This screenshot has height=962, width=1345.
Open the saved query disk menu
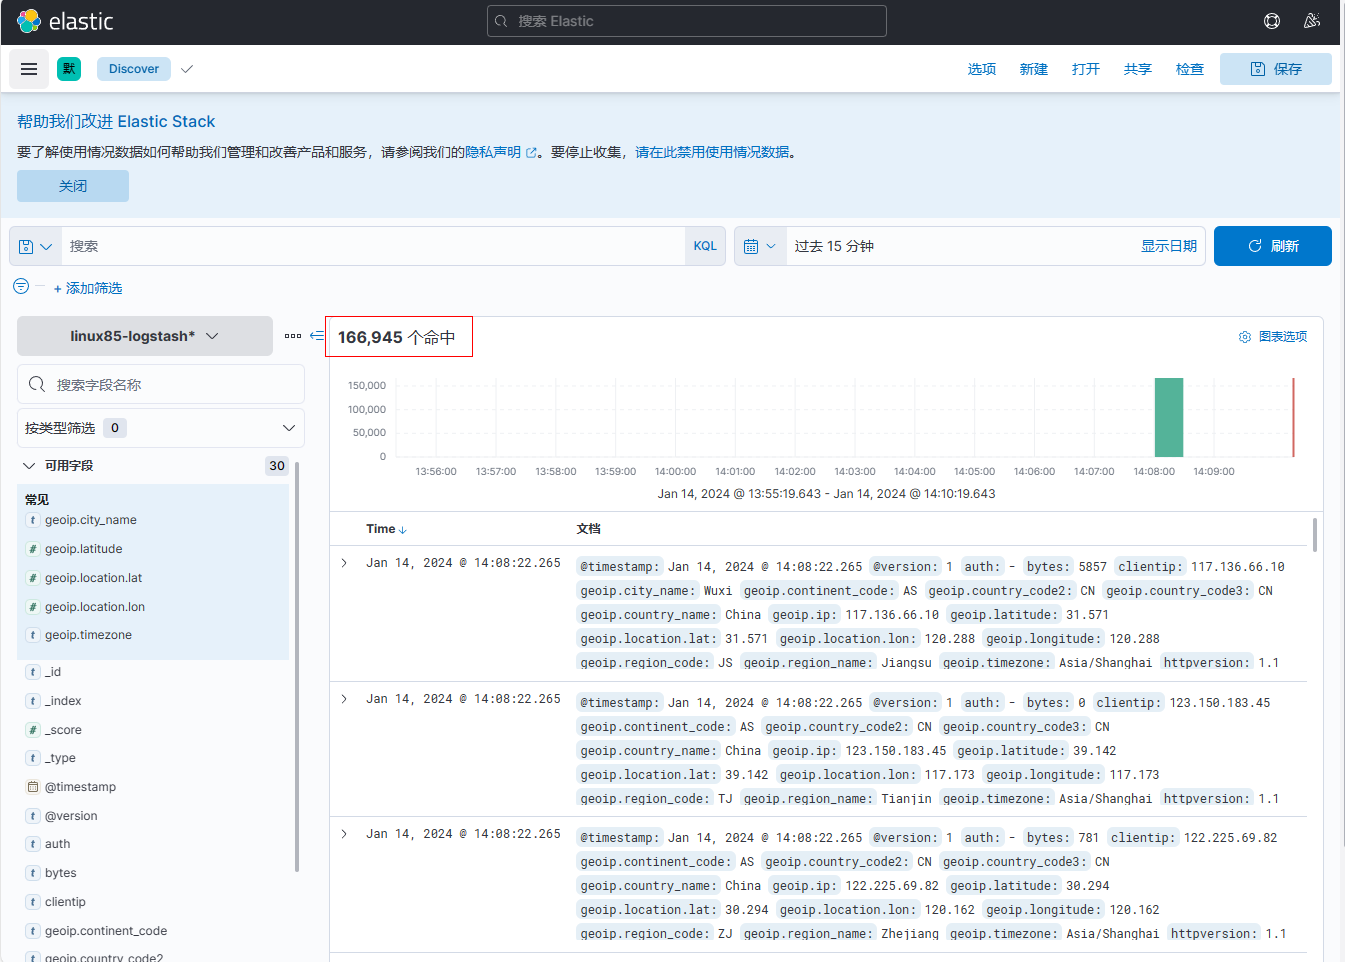pyautogui.click(x=35, y=246)
